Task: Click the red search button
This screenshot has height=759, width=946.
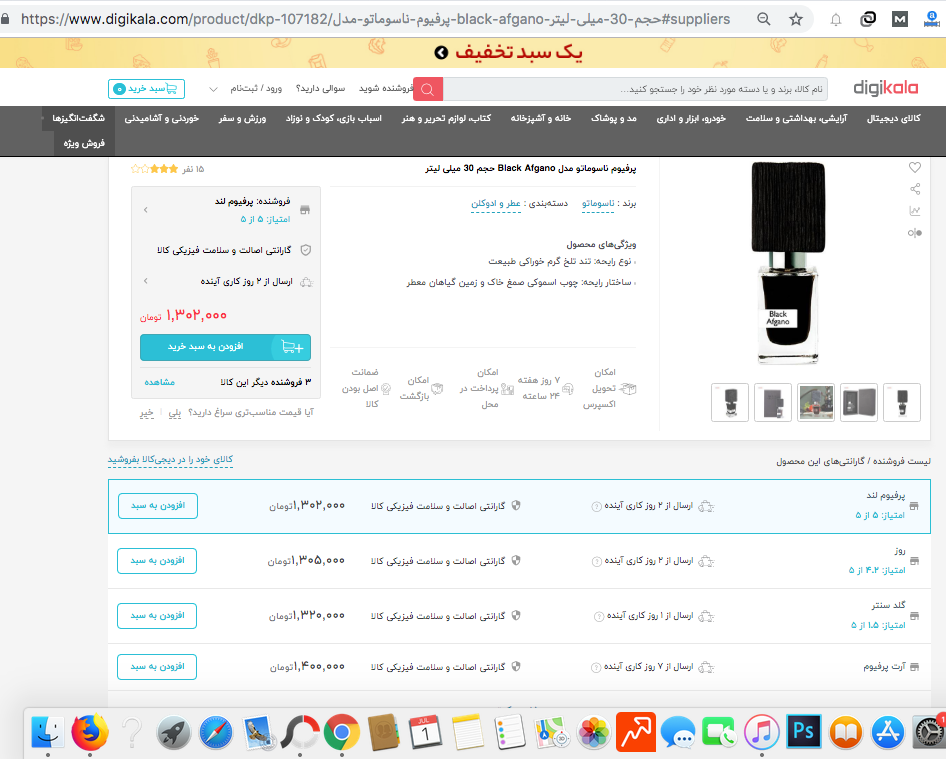Action: point(428,89)
